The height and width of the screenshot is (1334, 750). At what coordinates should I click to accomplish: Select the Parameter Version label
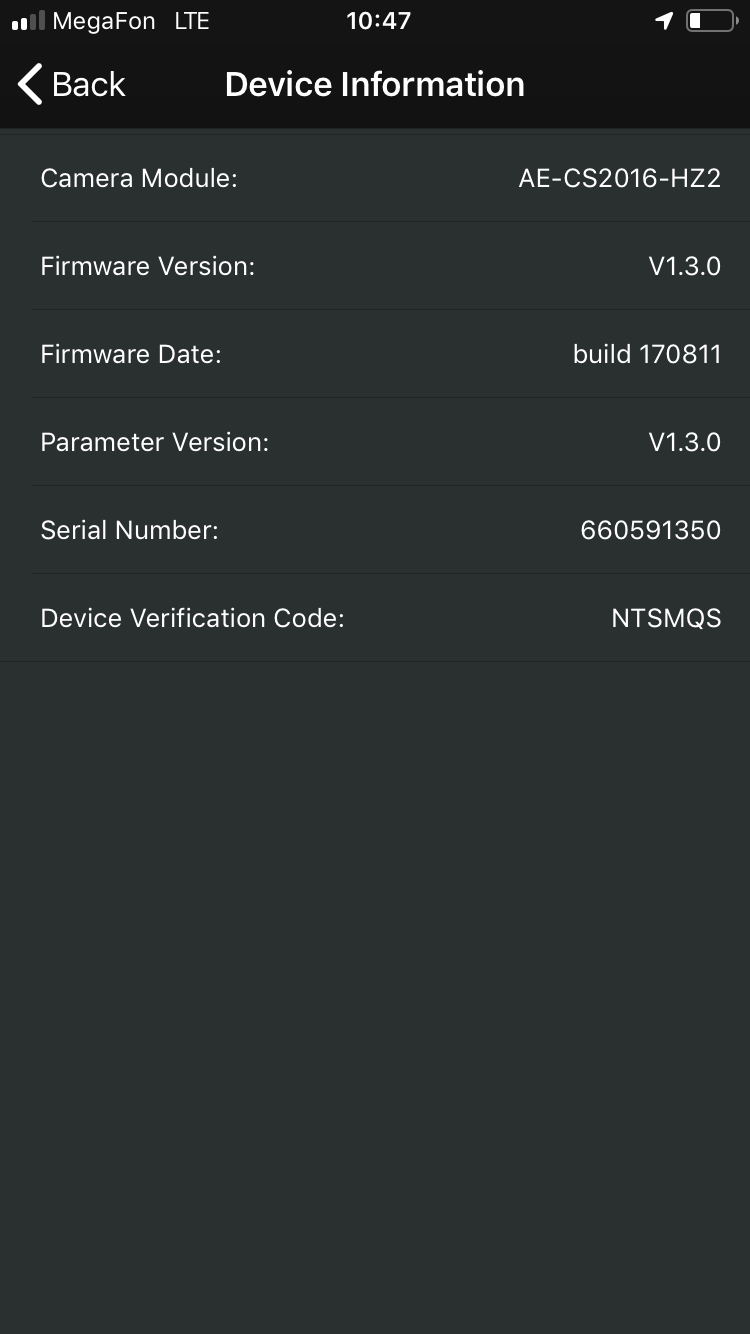(x=155, y=443)
